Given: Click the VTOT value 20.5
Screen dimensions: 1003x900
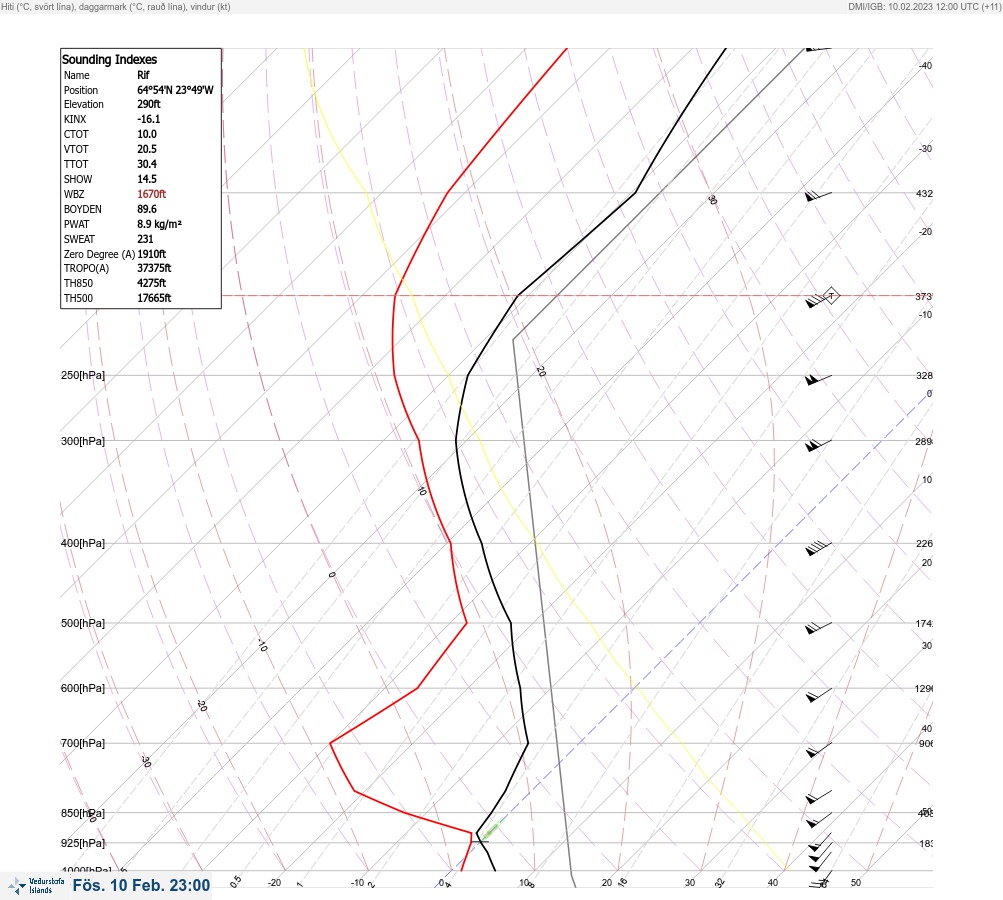Looking at the screenshot, I should click(147, 149).
